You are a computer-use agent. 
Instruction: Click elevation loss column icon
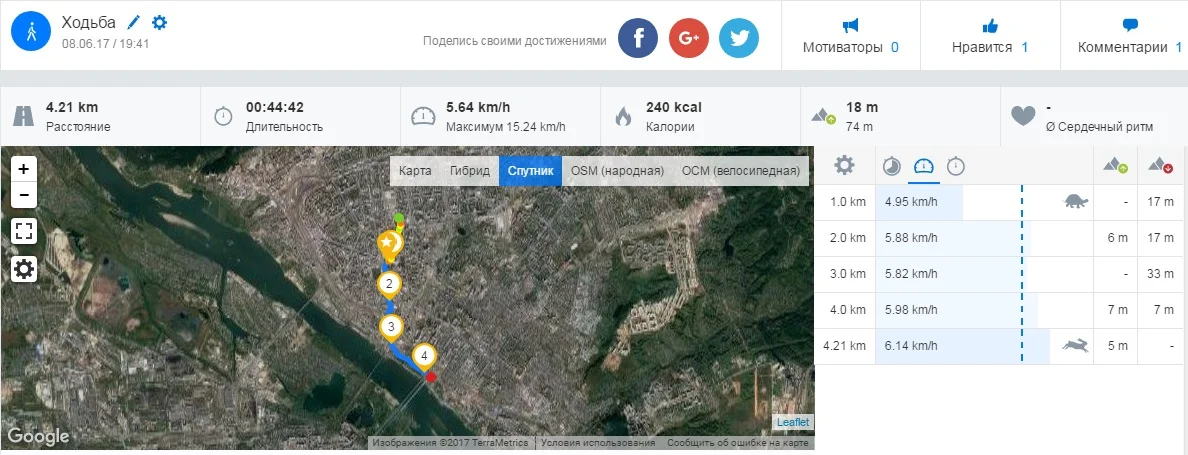point(1159,165)
